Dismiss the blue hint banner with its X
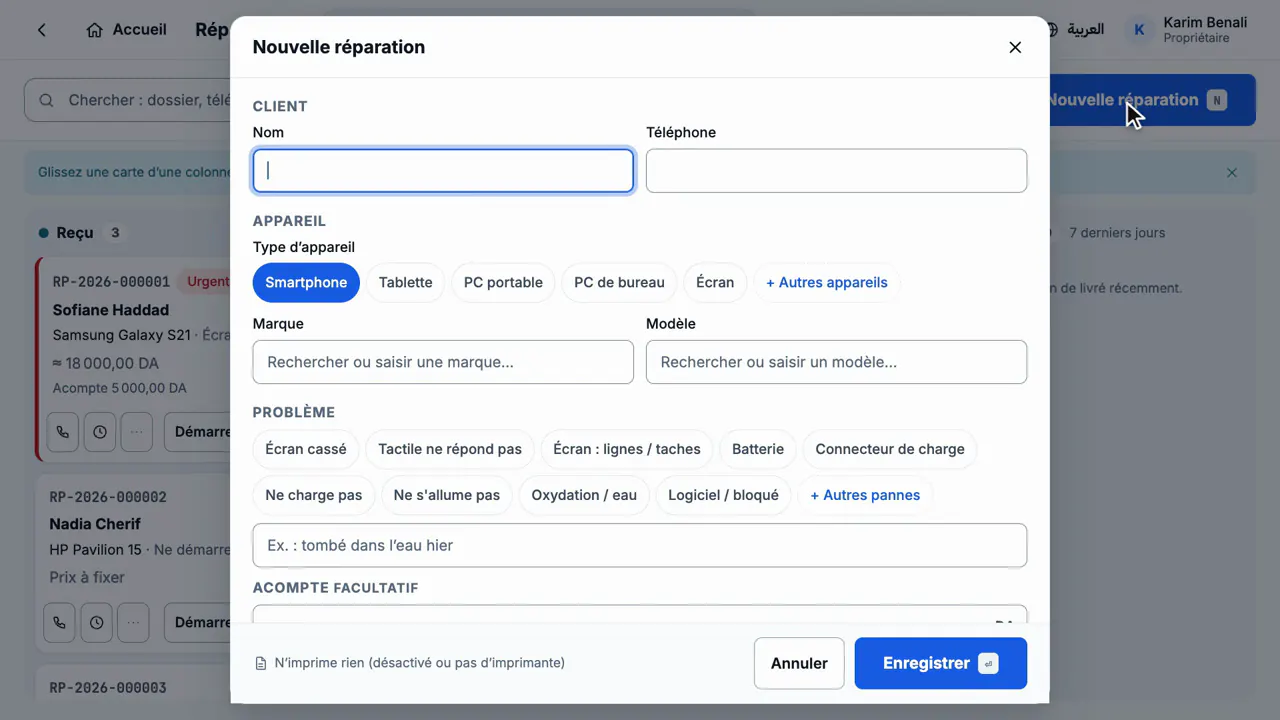Image resolution: width=1280 pixels, height=720 pixels. click(1232, 173)
